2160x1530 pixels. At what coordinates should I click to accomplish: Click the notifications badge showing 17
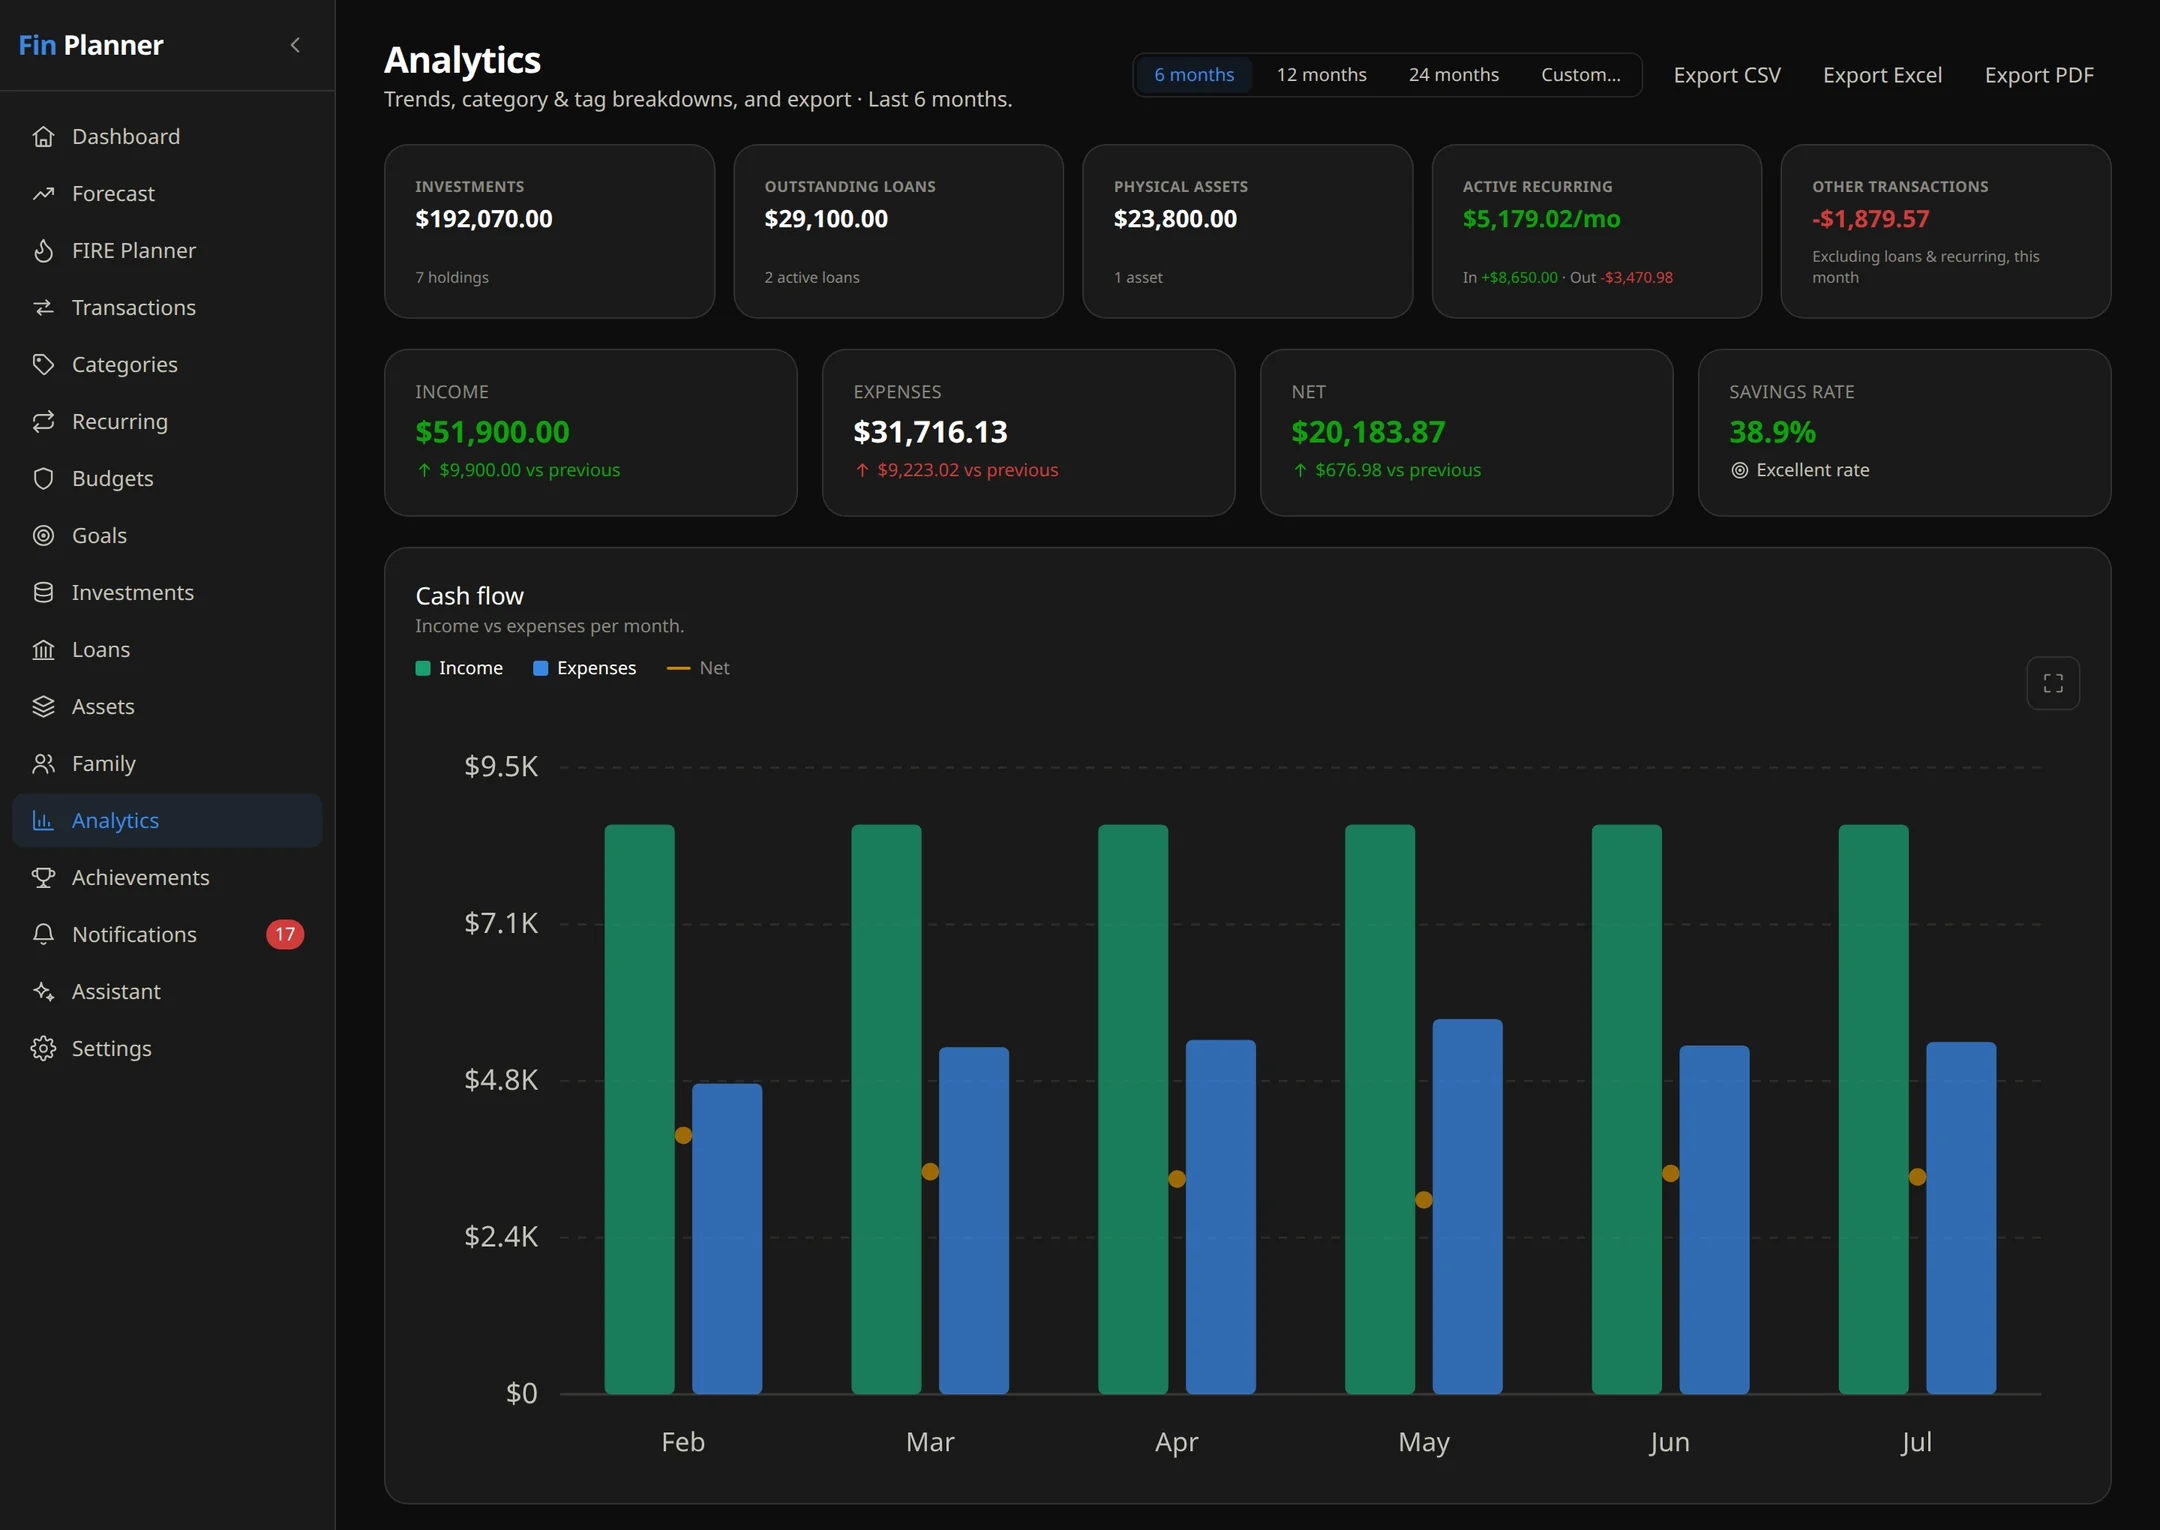(x=285, y=934)
